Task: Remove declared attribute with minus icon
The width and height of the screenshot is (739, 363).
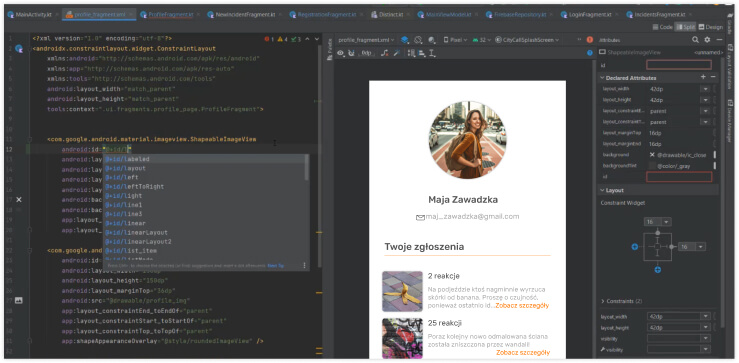Action: click(x=713, y=77)
